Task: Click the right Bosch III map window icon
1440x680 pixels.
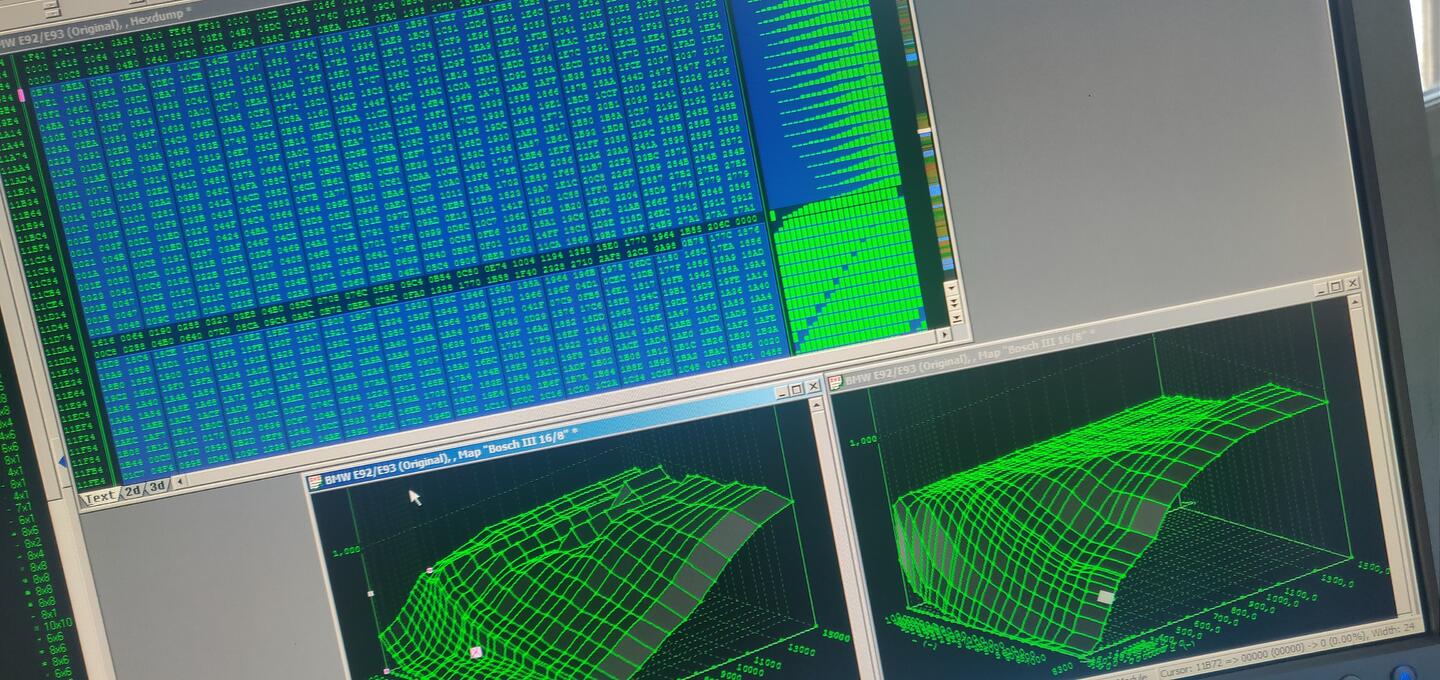Action: 835,382
